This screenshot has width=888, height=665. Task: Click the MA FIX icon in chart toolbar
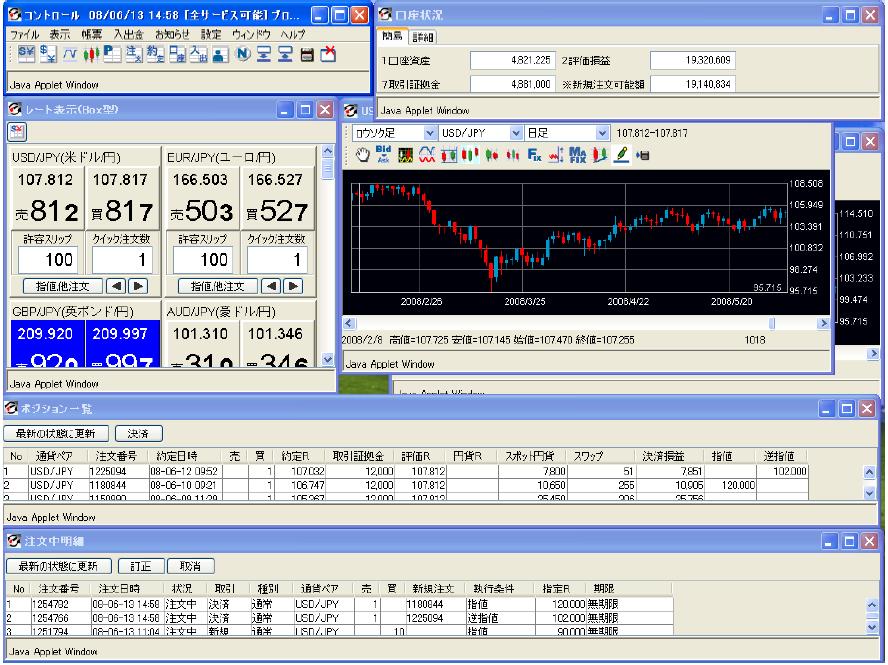[577, 155]
